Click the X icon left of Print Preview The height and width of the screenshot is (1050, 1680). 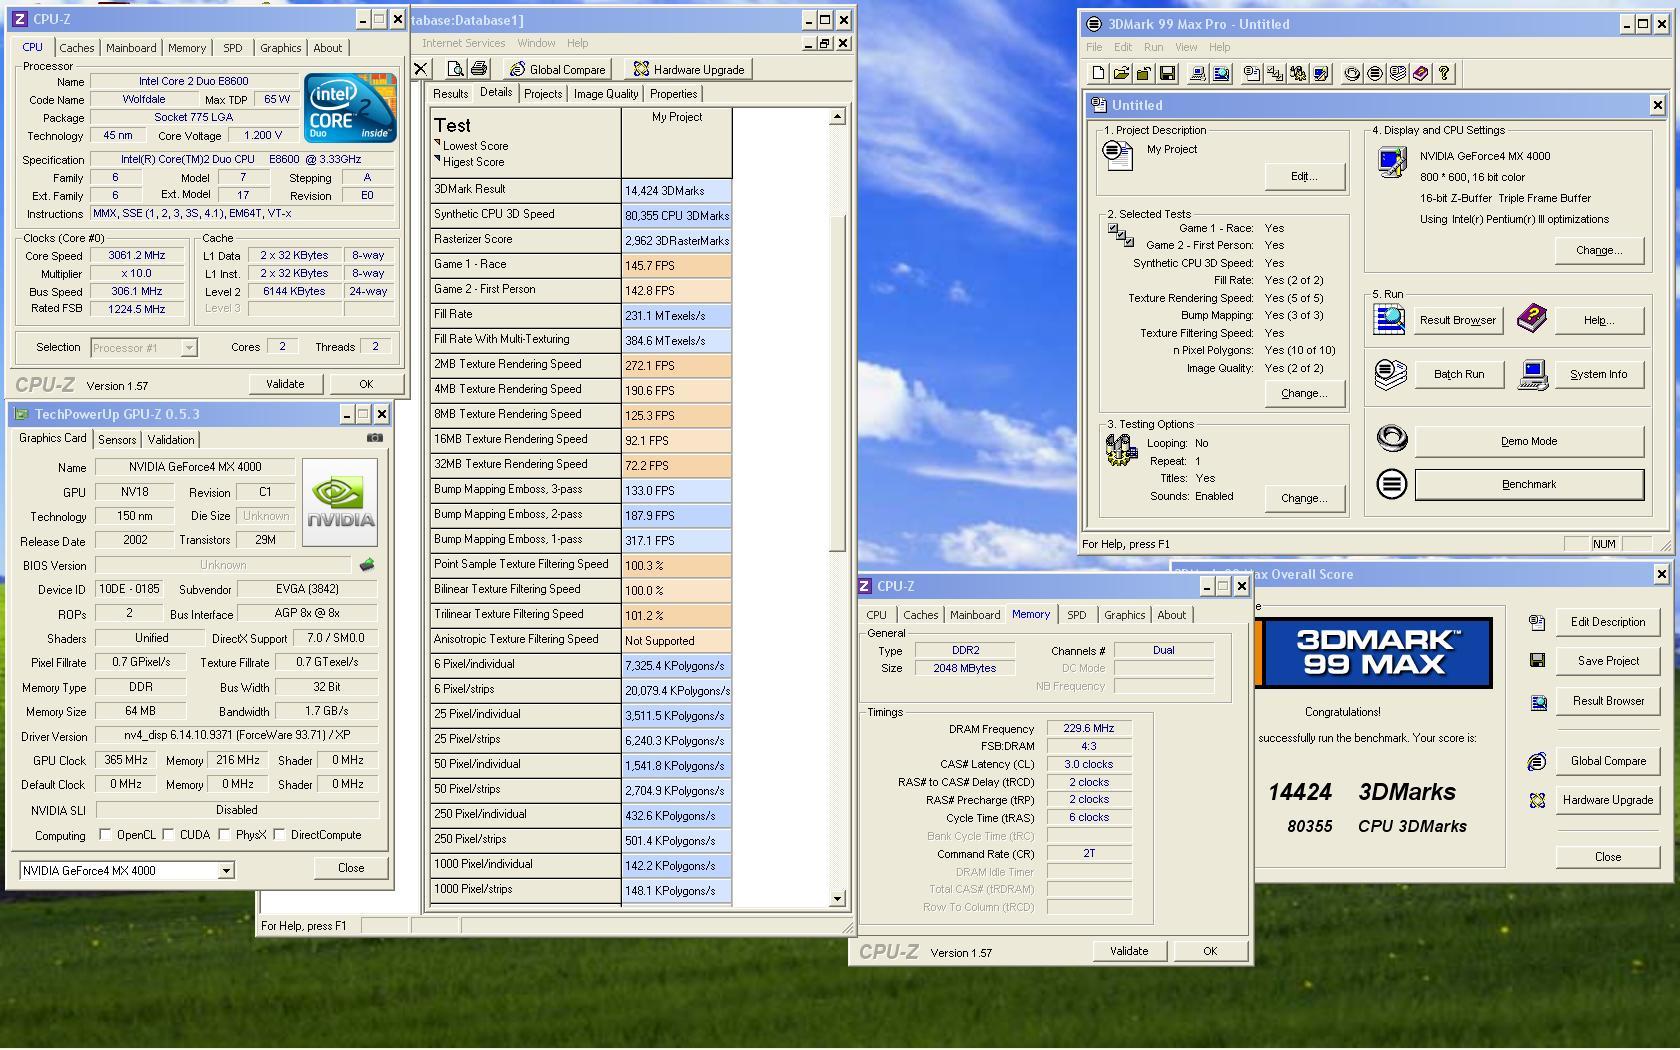click(420, 69)
